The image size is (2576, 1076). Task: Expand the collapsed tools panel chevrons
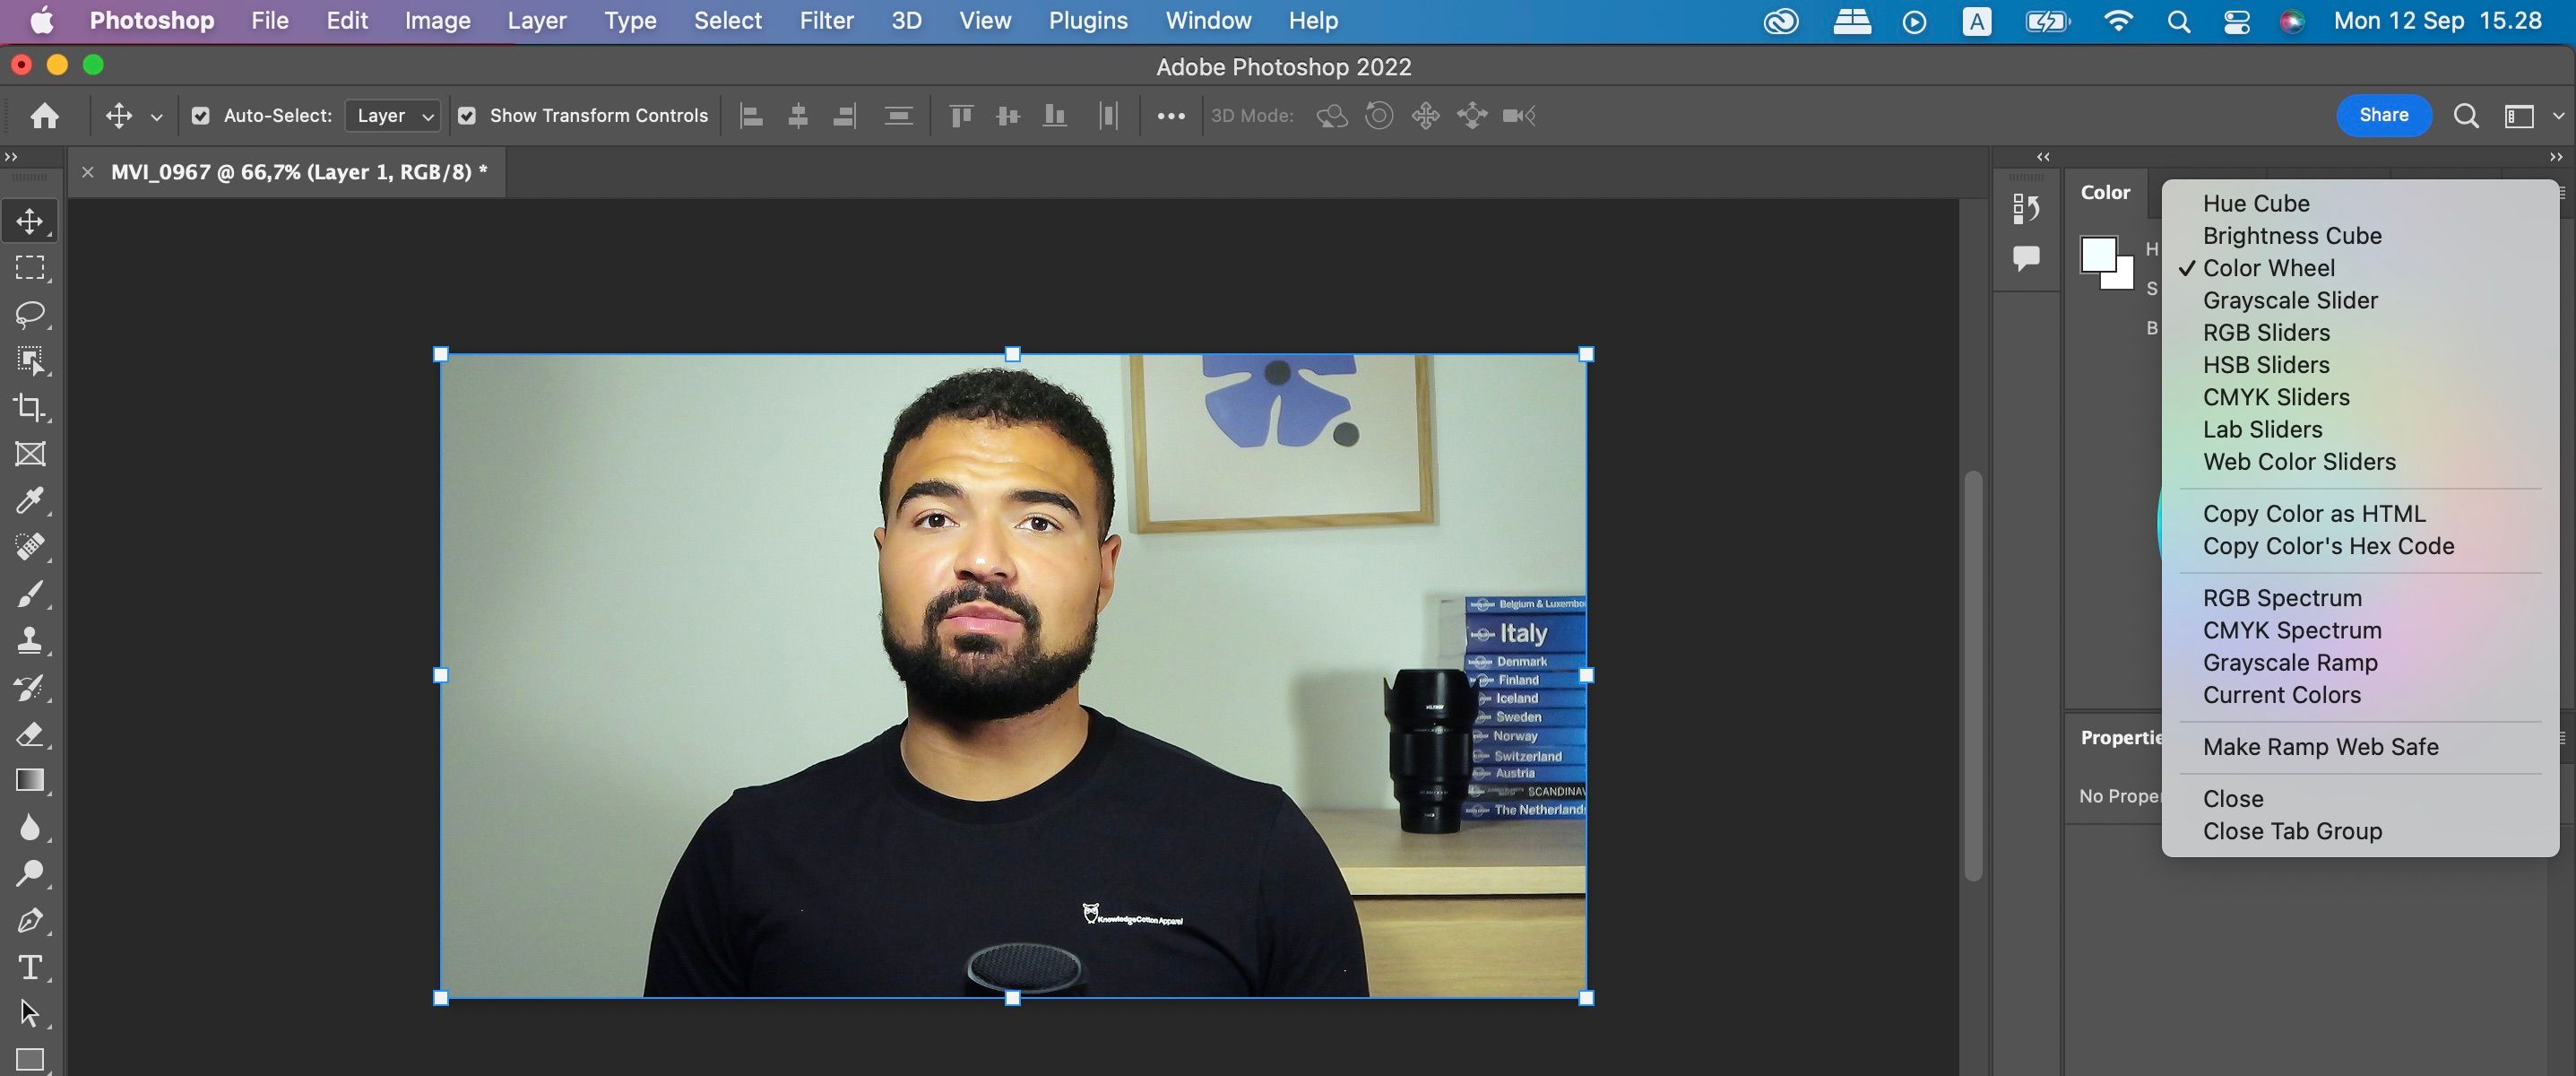click(11, 157)
